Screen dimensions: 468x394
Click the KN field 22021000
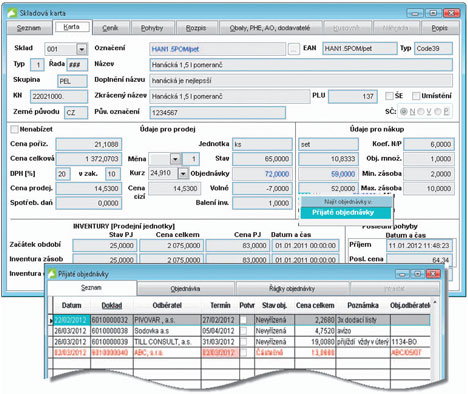click(59, 96)
